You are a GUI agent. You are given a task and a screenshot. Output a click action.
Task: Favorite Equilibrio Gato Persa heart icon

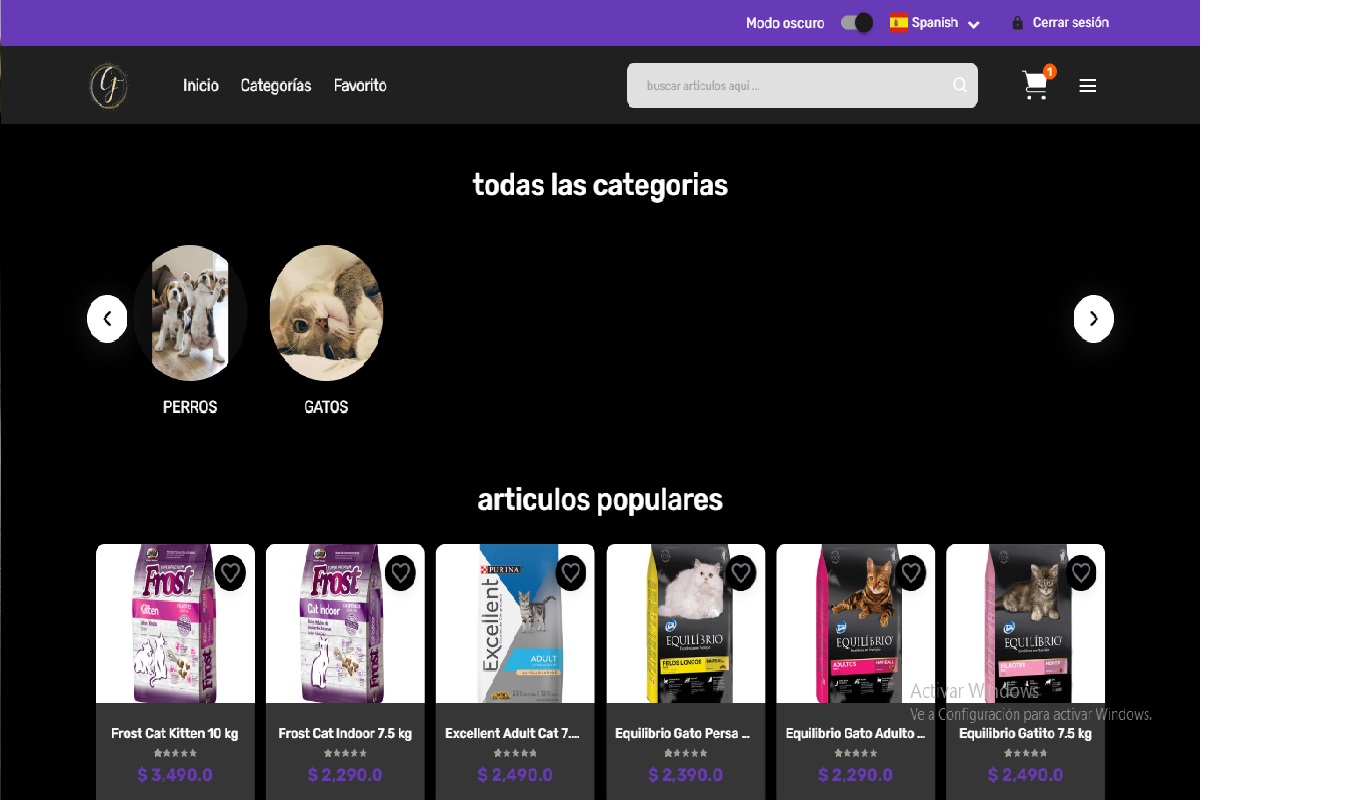(x=741, y=573)
